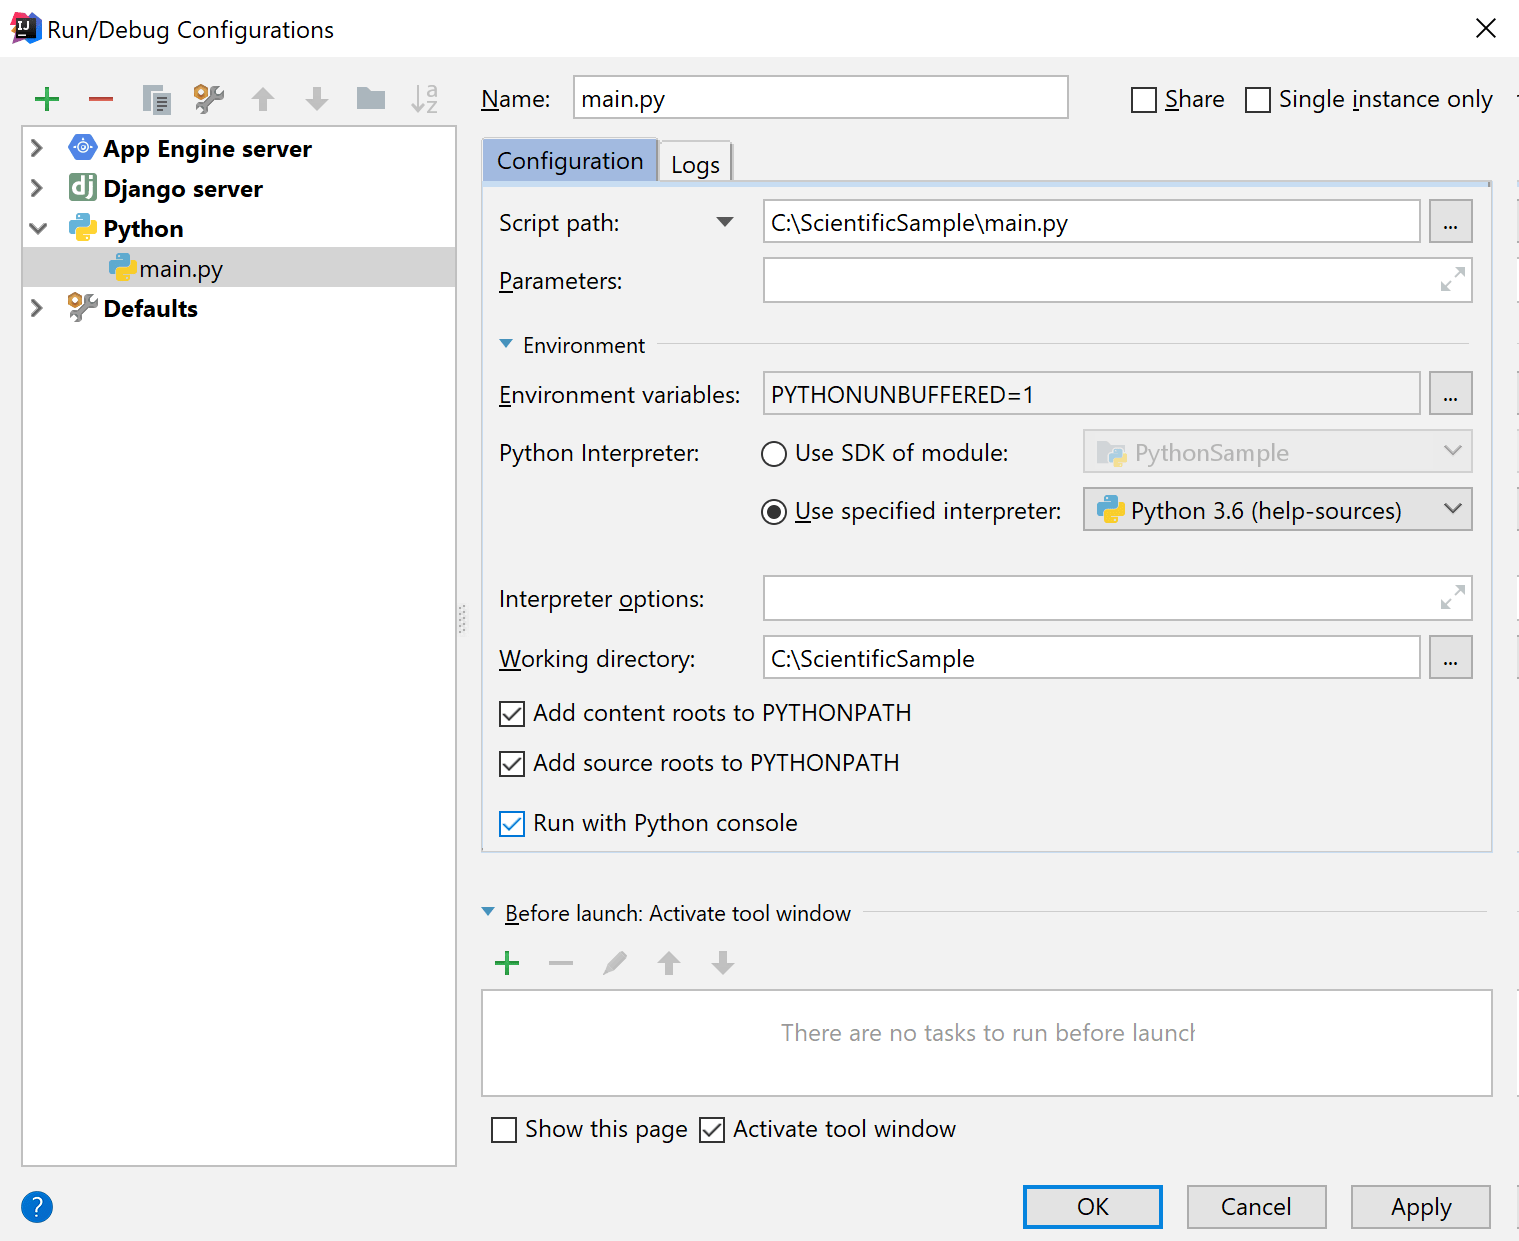Switch to the Logs tab

[x=695, y=164]
